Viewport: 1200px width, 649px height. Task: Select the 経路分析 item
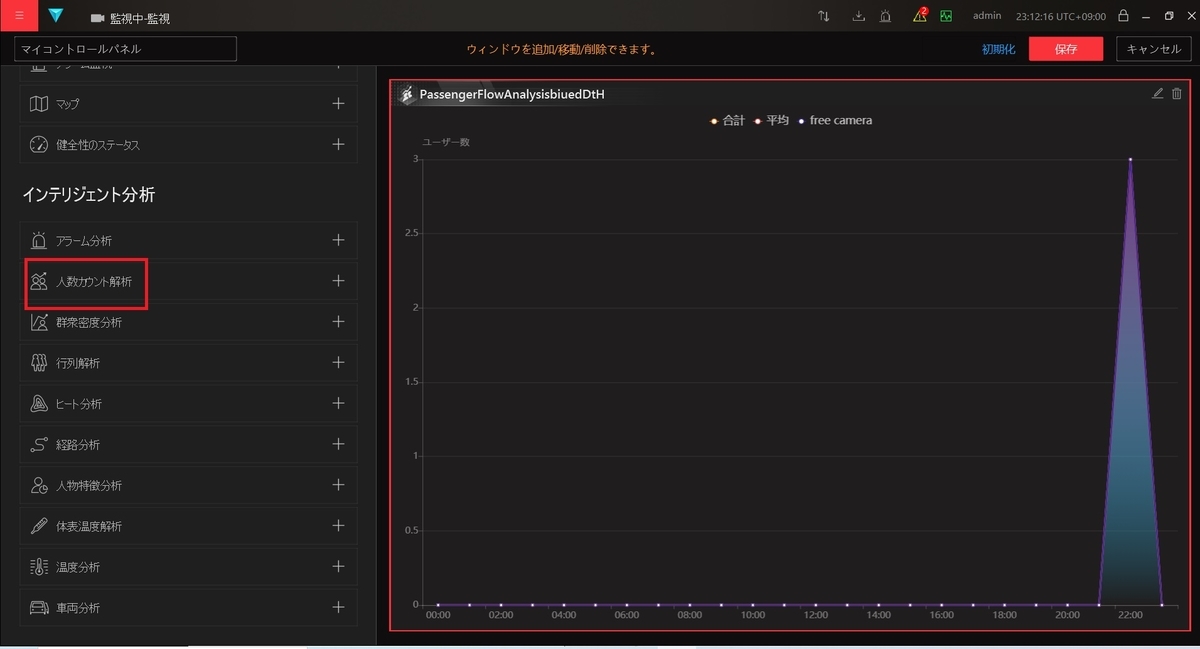pos(188,445)
